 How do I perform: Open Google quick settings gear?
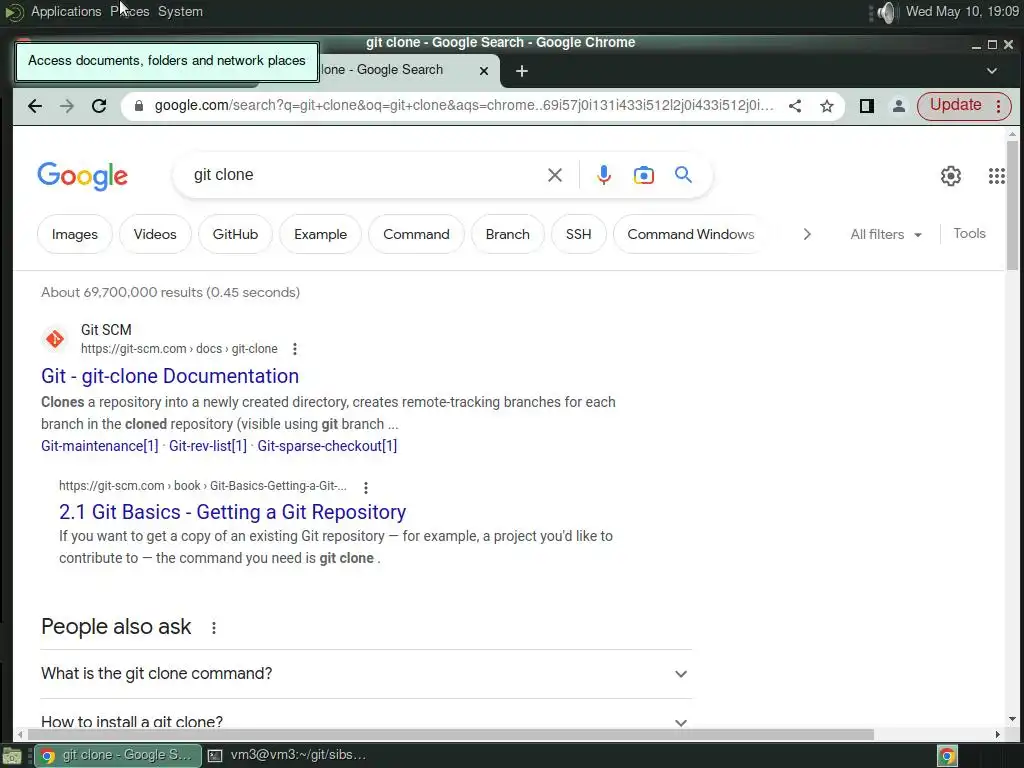pyautogui.click(x=950, y=176)
